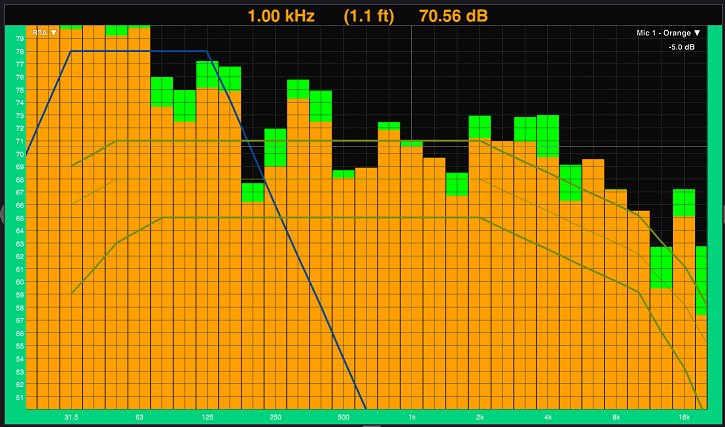The width and height of the screenshot is (725, 427).
Task: Select the 63 frequency axis label
Action: pyautogui.click(x=139, y=417)
